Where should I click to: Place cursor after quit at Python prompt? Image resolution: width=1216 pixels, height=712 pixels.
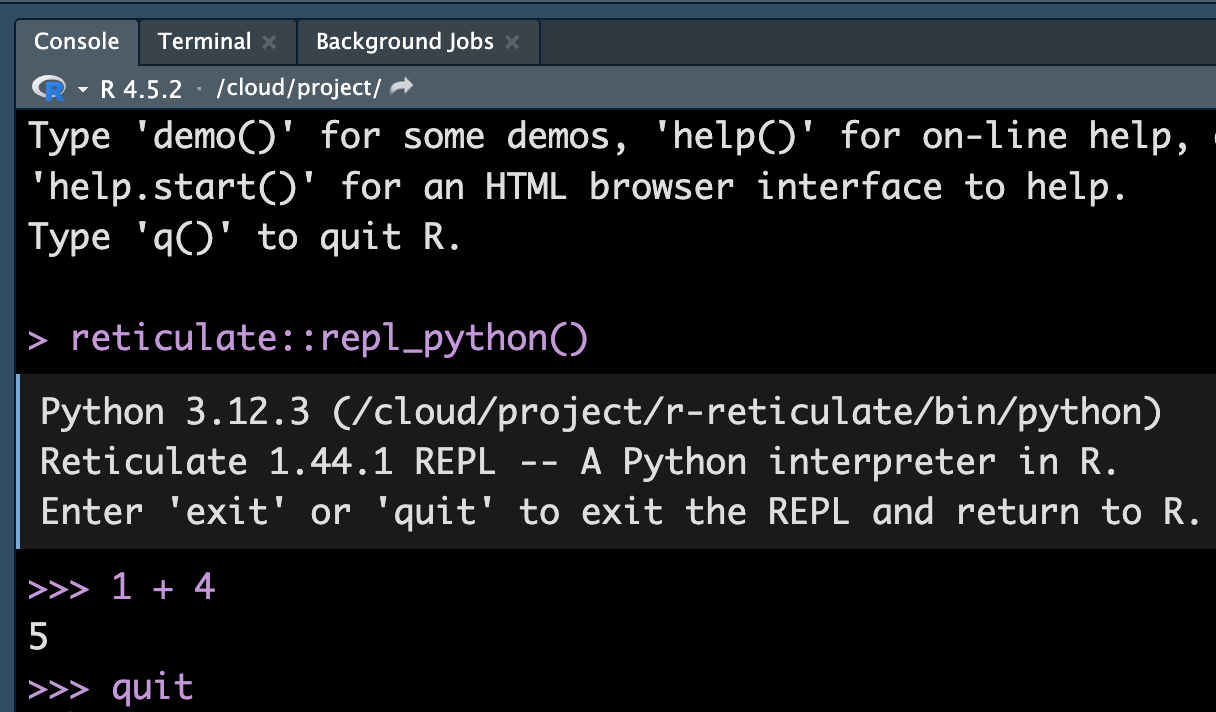195,688
